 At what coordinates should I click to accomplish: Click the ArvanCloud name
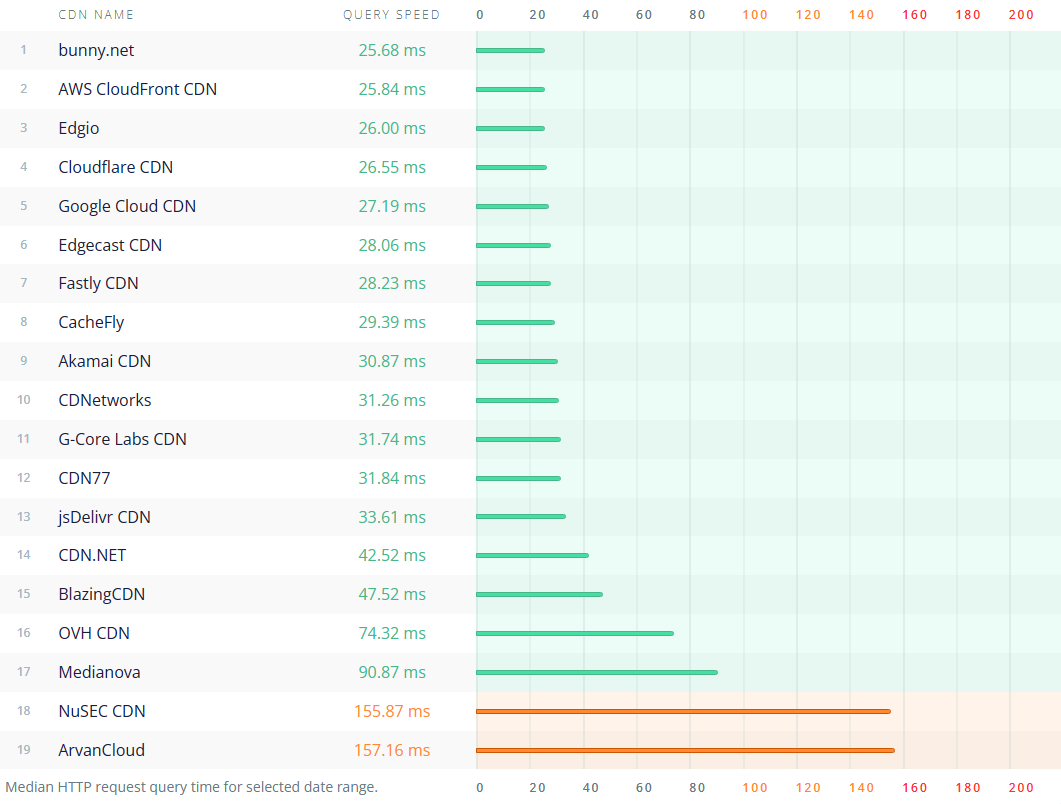(101, 750)
